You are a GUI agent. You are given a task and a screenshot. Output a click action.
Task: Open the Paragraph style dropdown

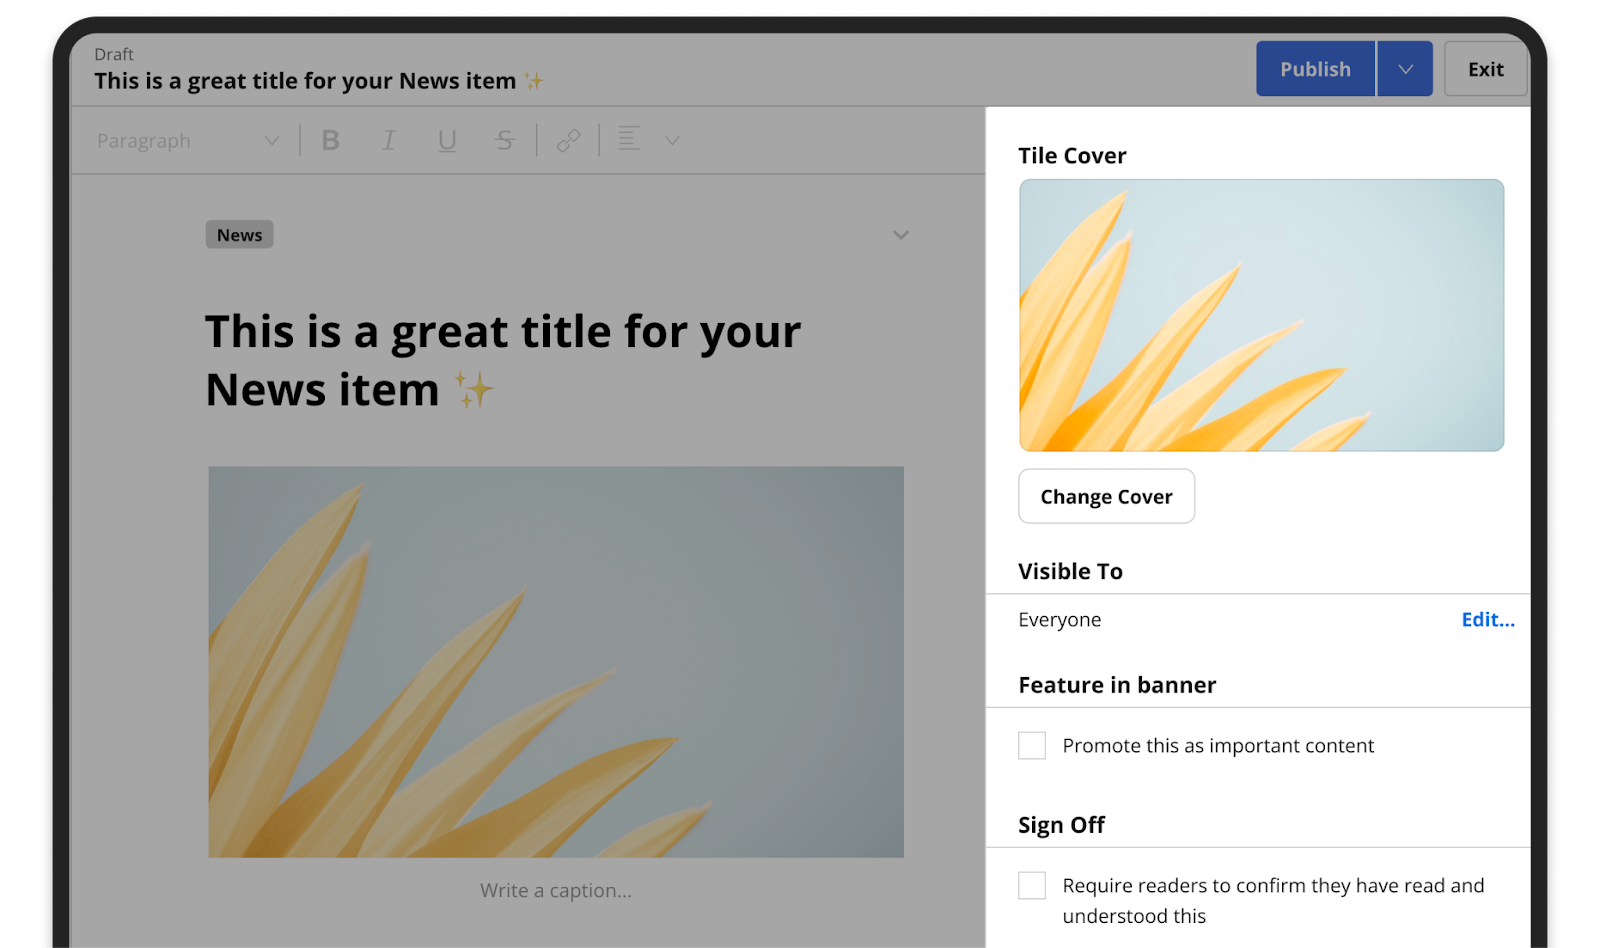click(x=187, y=141)
